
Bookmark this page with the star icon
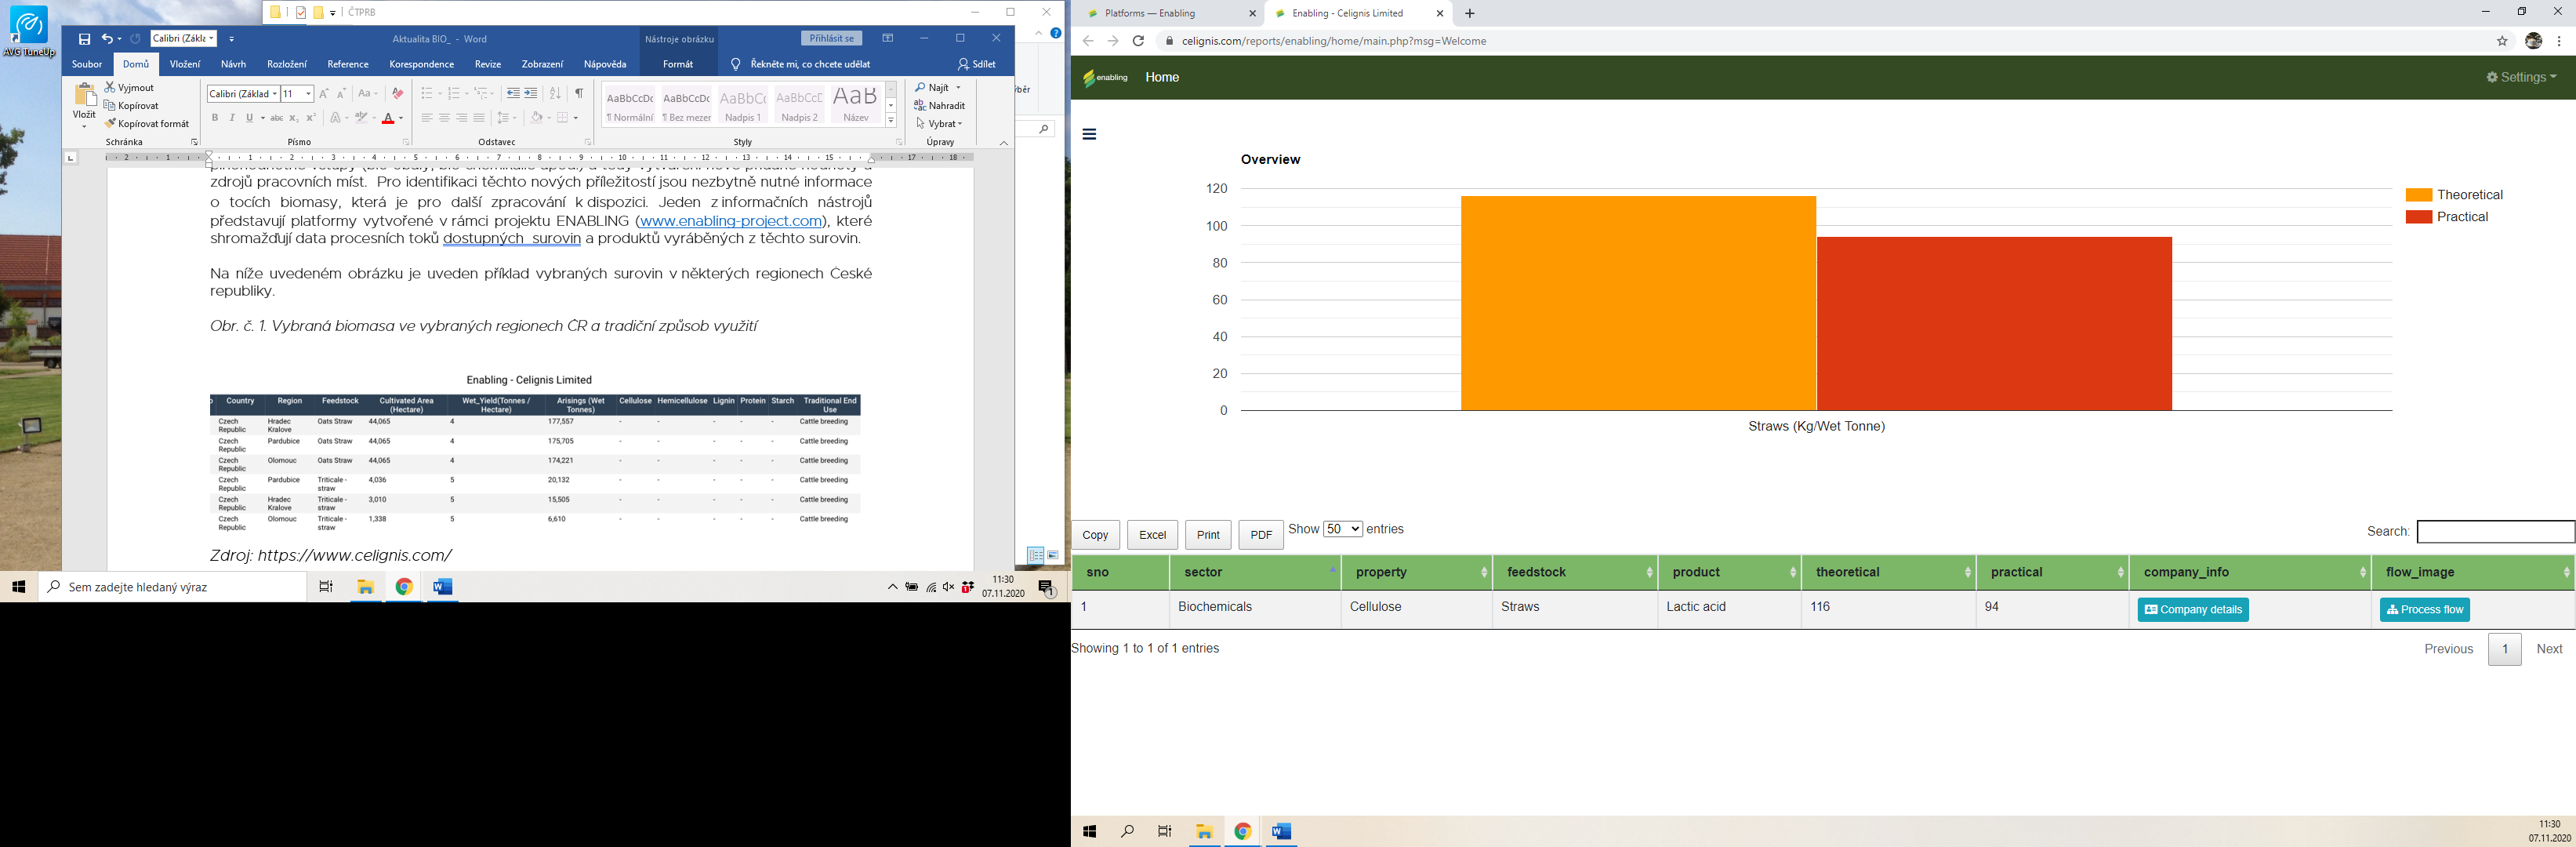pos(2502,41)
